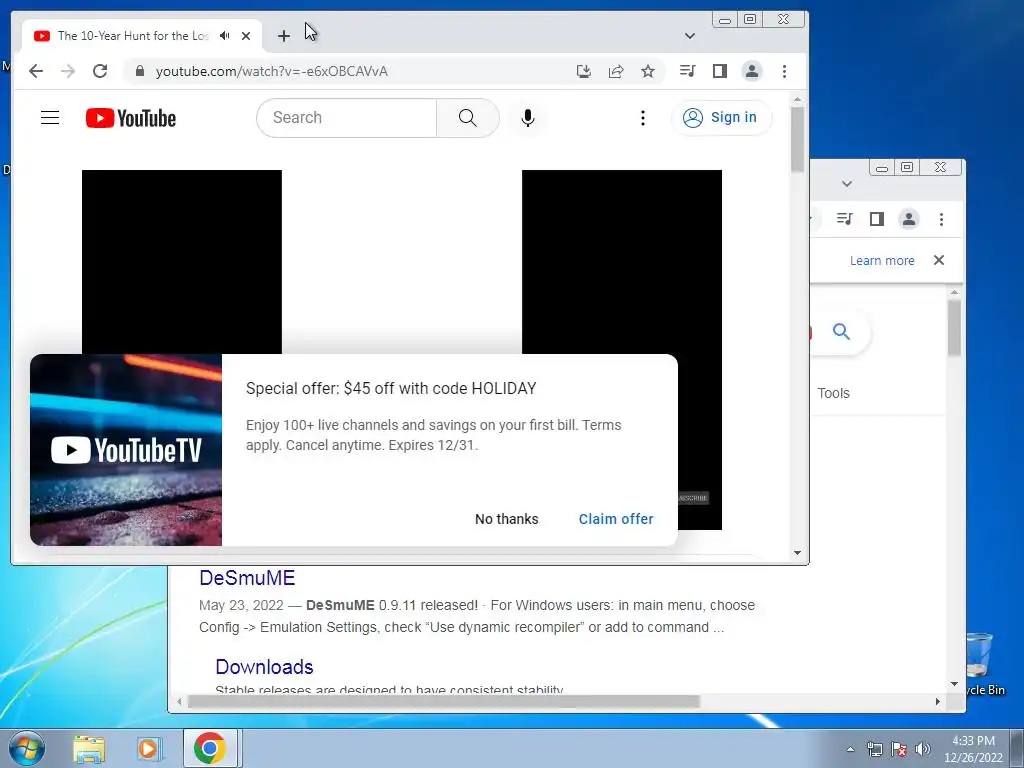1024x768 pixels.
Task: Click the YouTube TV promo image
Action: [x=126, y=450]
